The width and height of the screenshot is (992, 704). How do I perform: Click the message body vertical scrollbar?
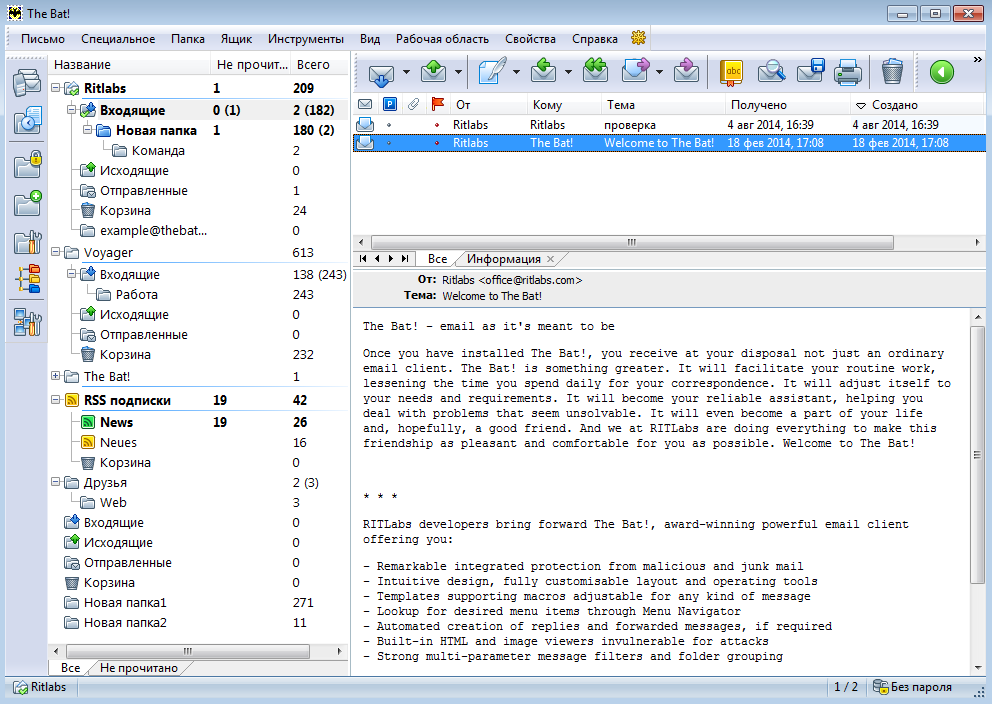977,454
